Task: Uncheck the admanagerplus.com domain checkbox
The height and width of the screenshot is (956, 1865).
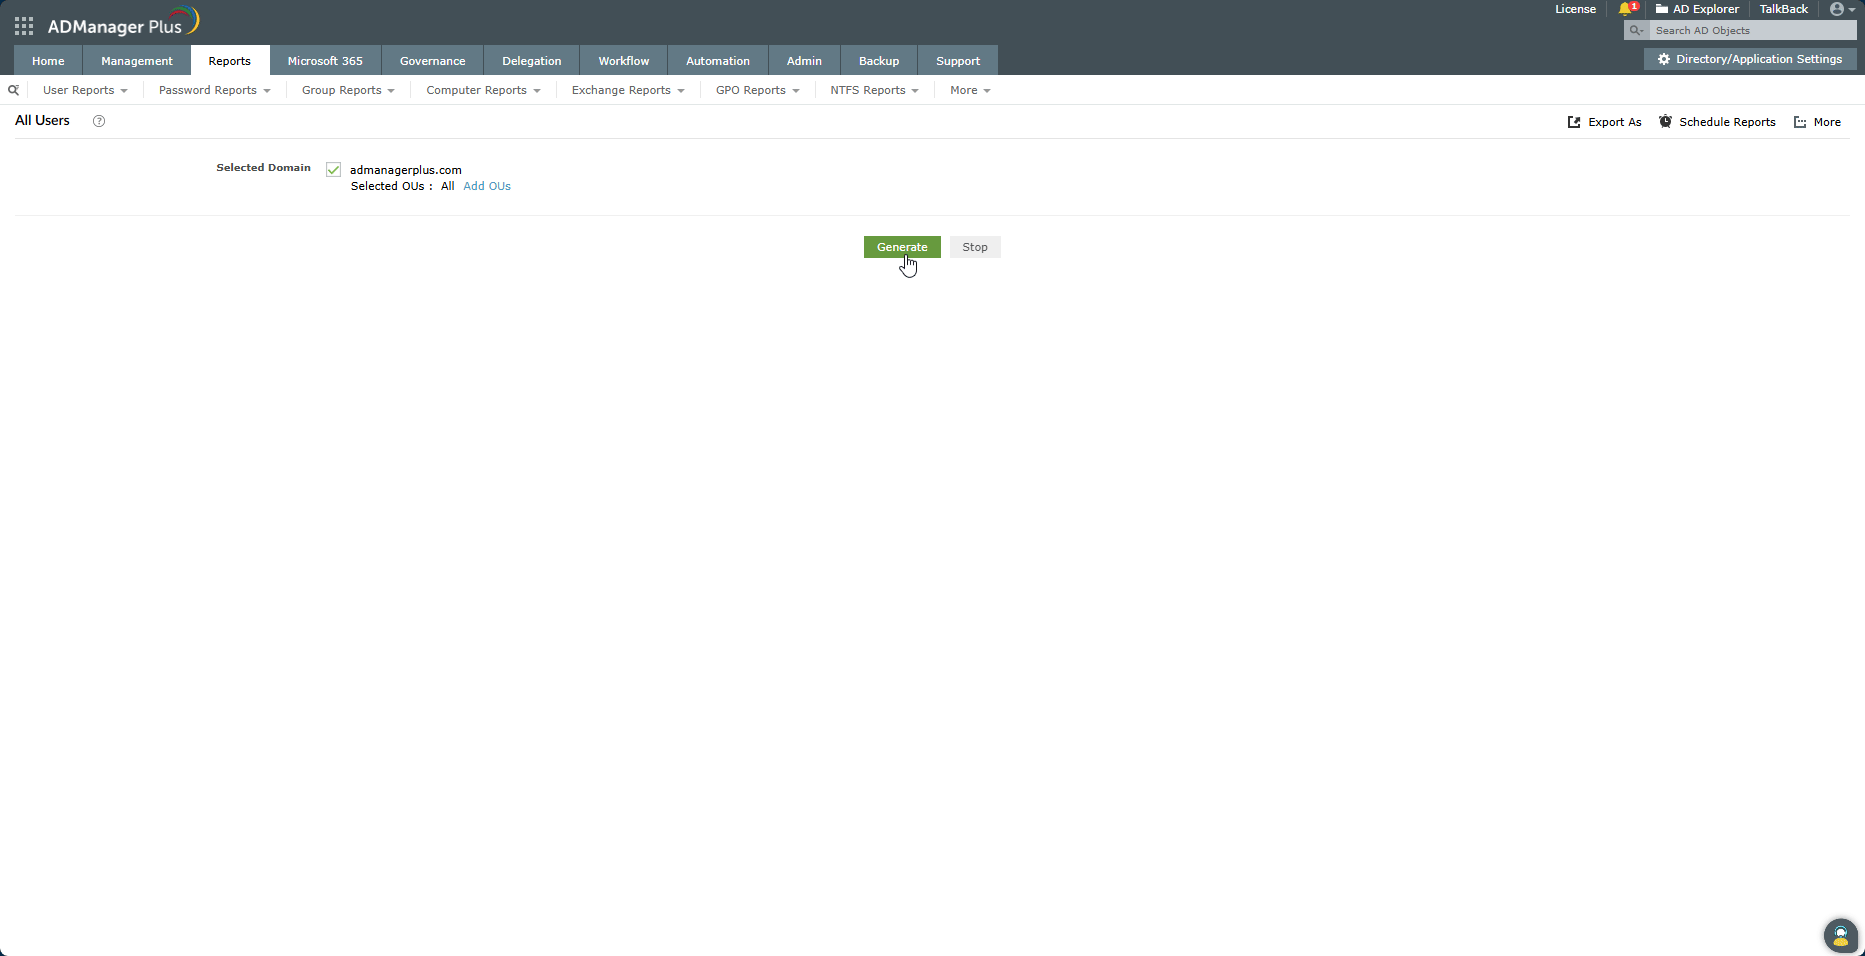Action: pos(333,170)
